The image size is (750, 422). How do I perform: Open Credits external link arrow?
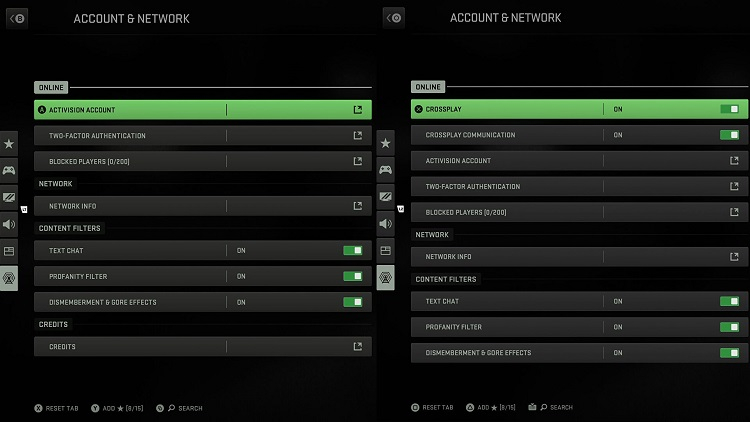(x=357, y=347)
